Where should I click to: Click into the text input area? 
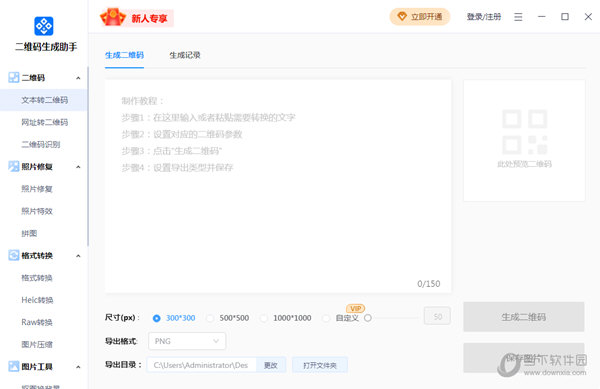[x=278, y=187]
